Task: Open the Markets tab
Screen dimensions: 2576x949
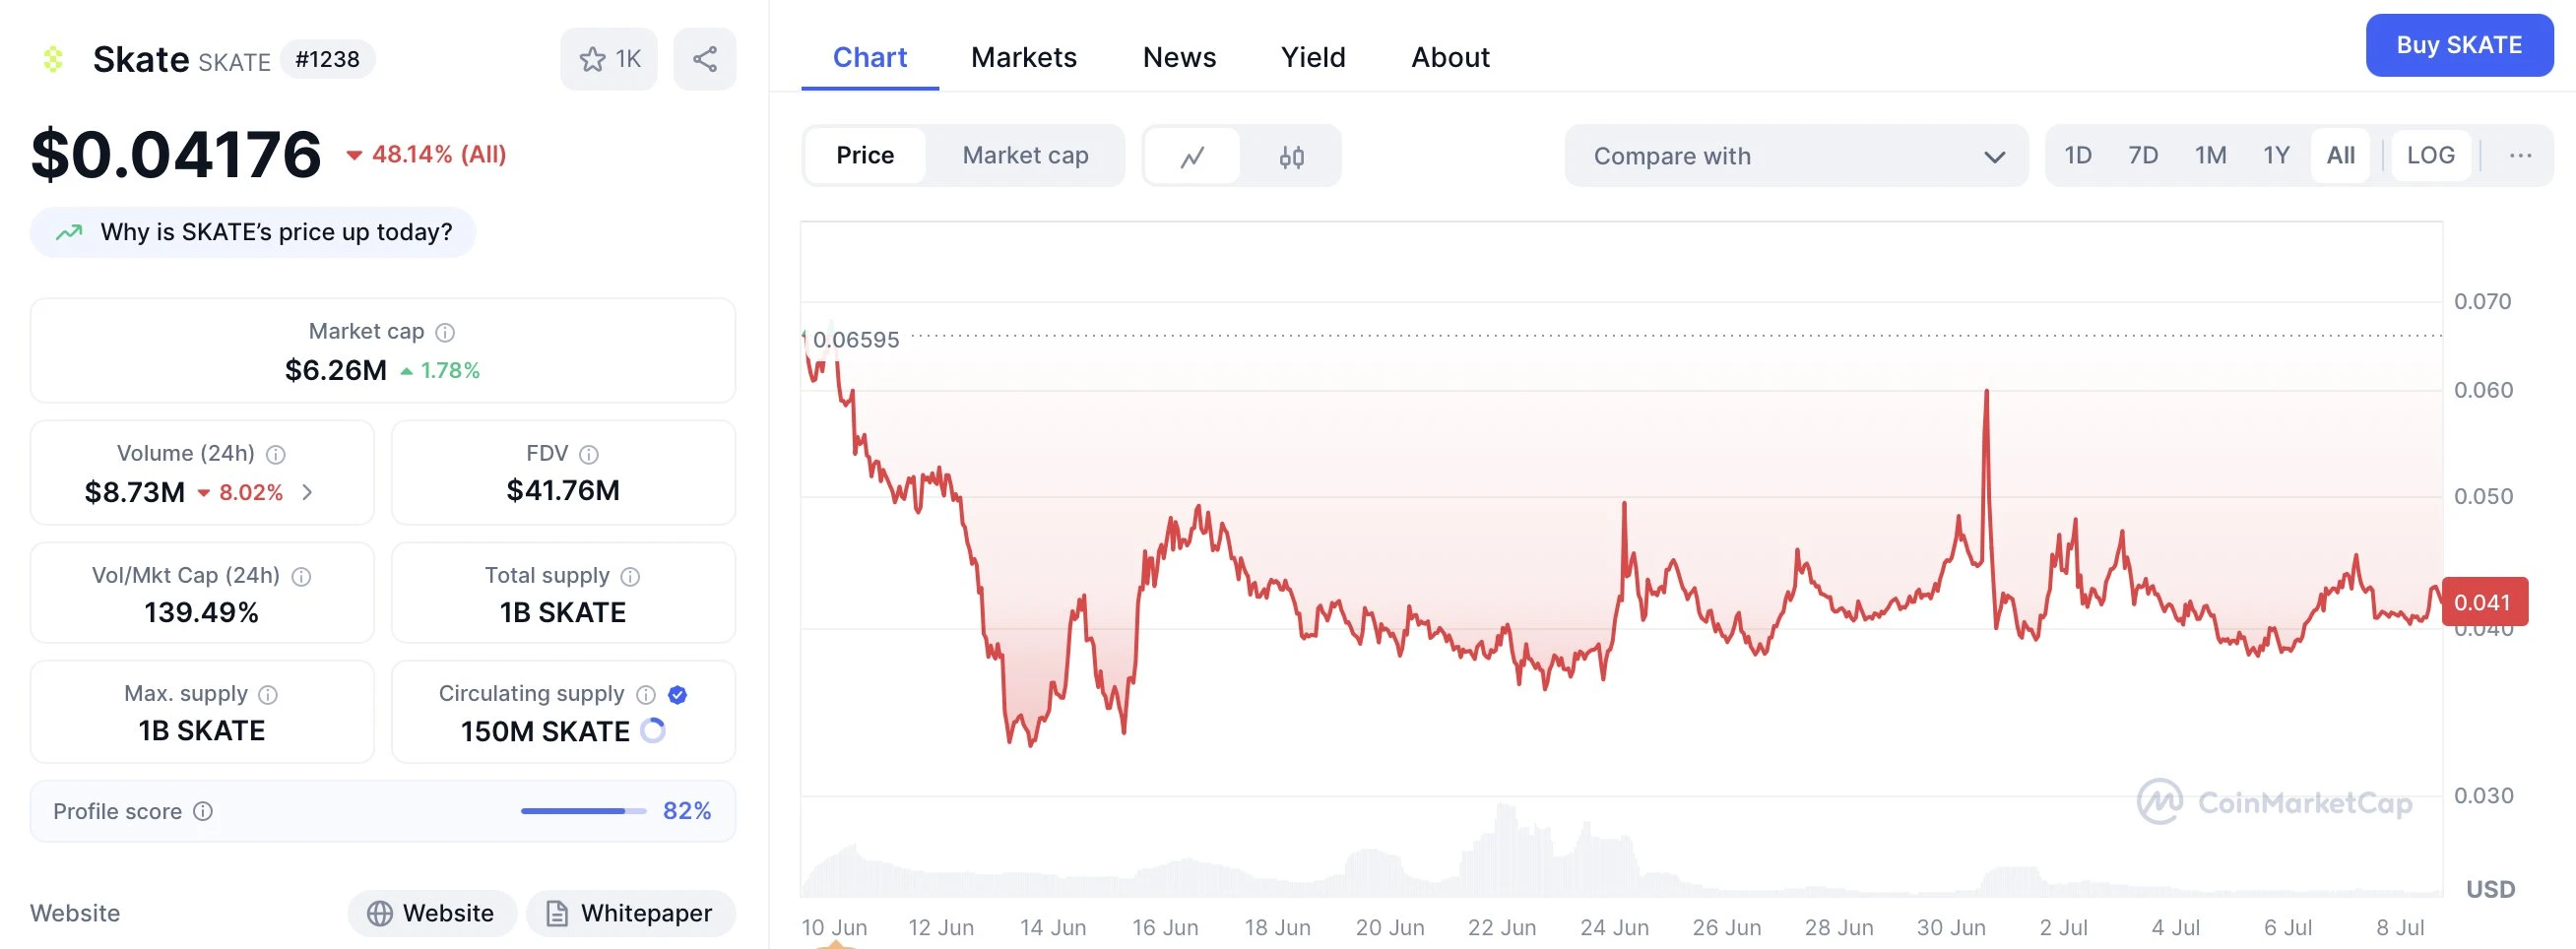Action: [x=1024, y=58]
